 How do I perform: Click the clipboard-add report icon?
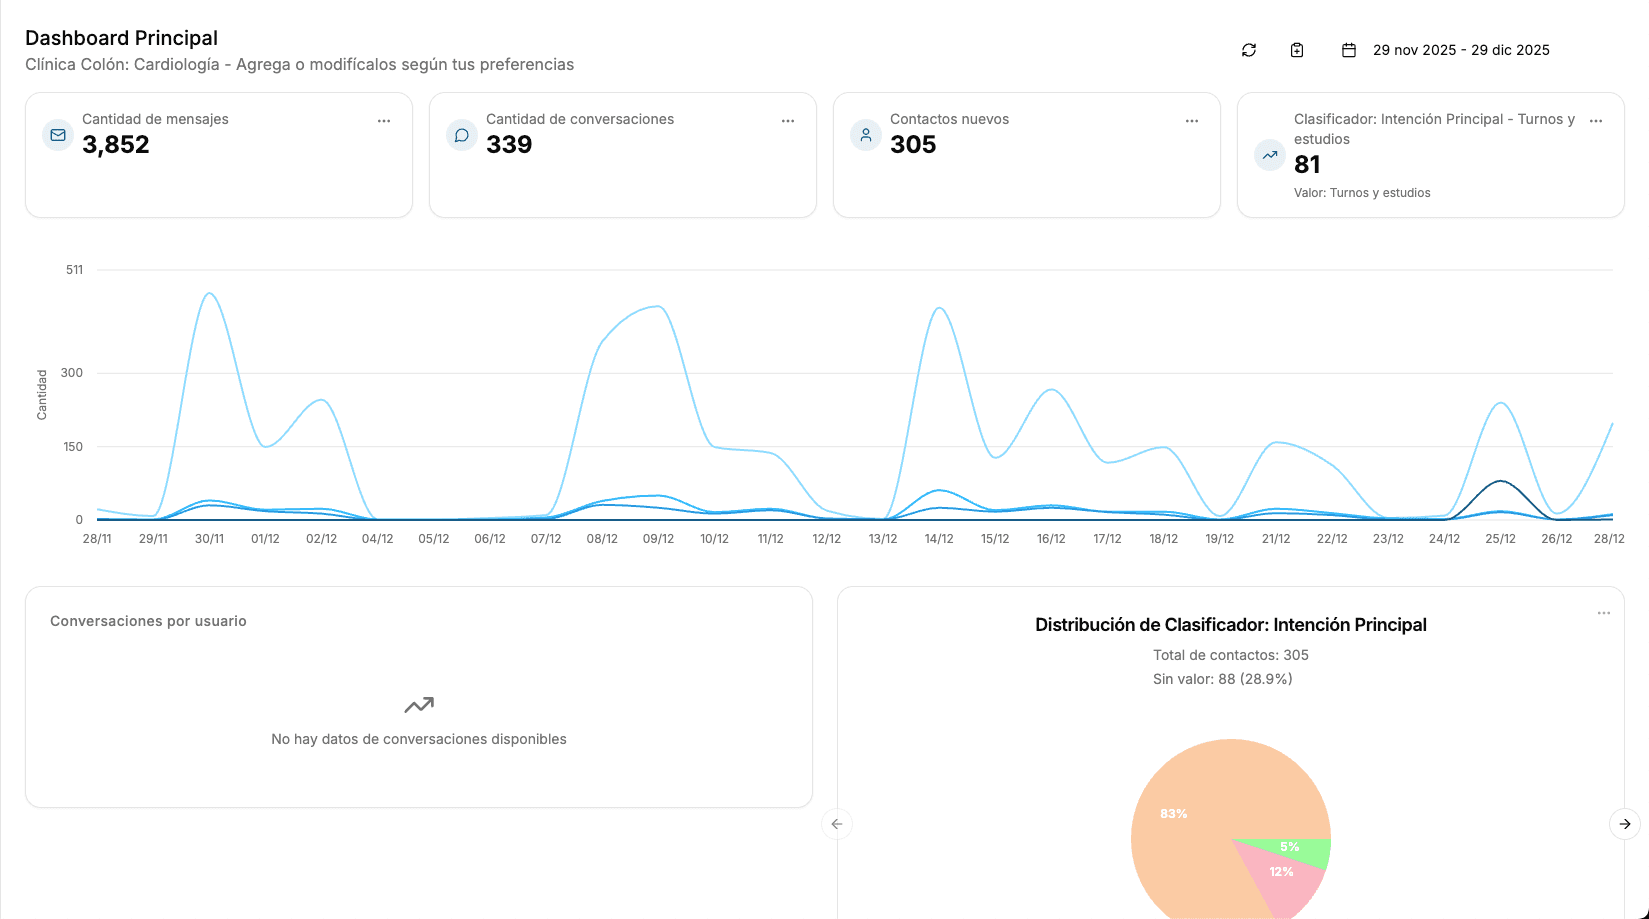coord(1296,49)
